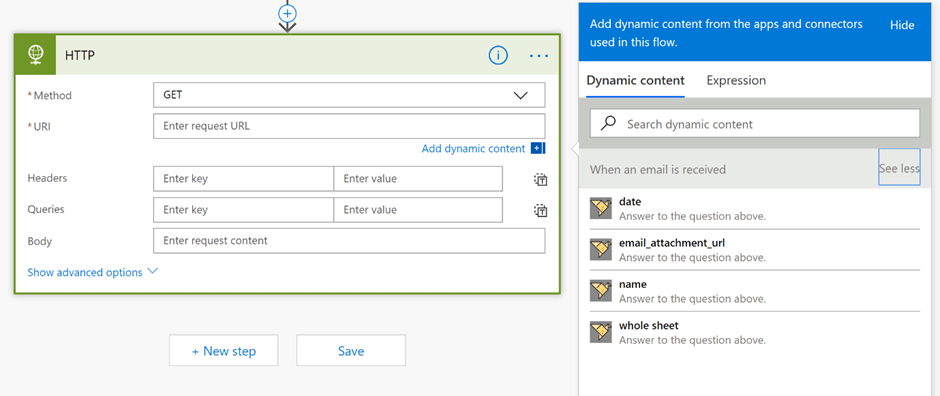This screenshot has height=396, width=940.
Task: Click the dynamic content plus icon
Action: click(538, 149)
